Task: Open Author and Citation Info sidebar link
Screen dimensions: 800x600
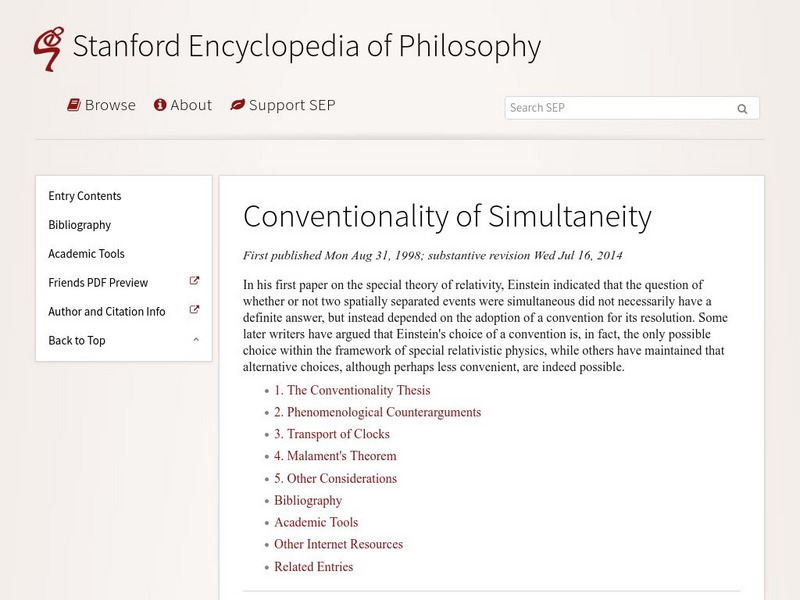Action: point(107,311)
